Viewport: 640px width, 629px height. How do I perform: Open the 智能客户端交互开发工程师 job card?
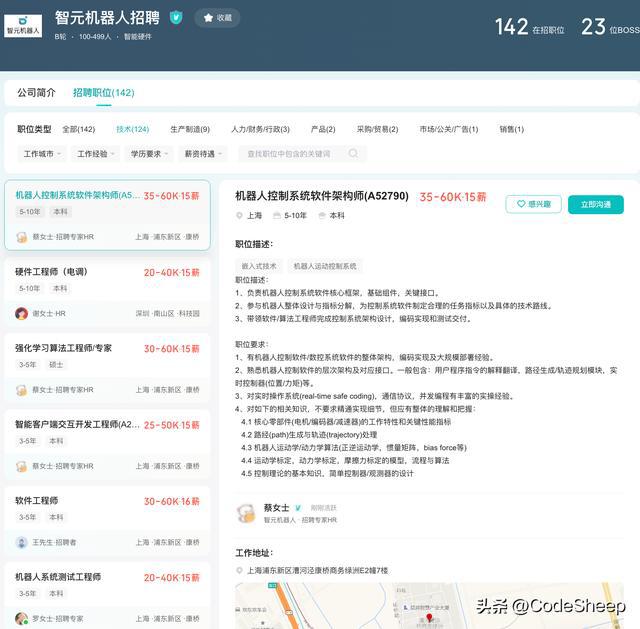(x=107, y=444)
